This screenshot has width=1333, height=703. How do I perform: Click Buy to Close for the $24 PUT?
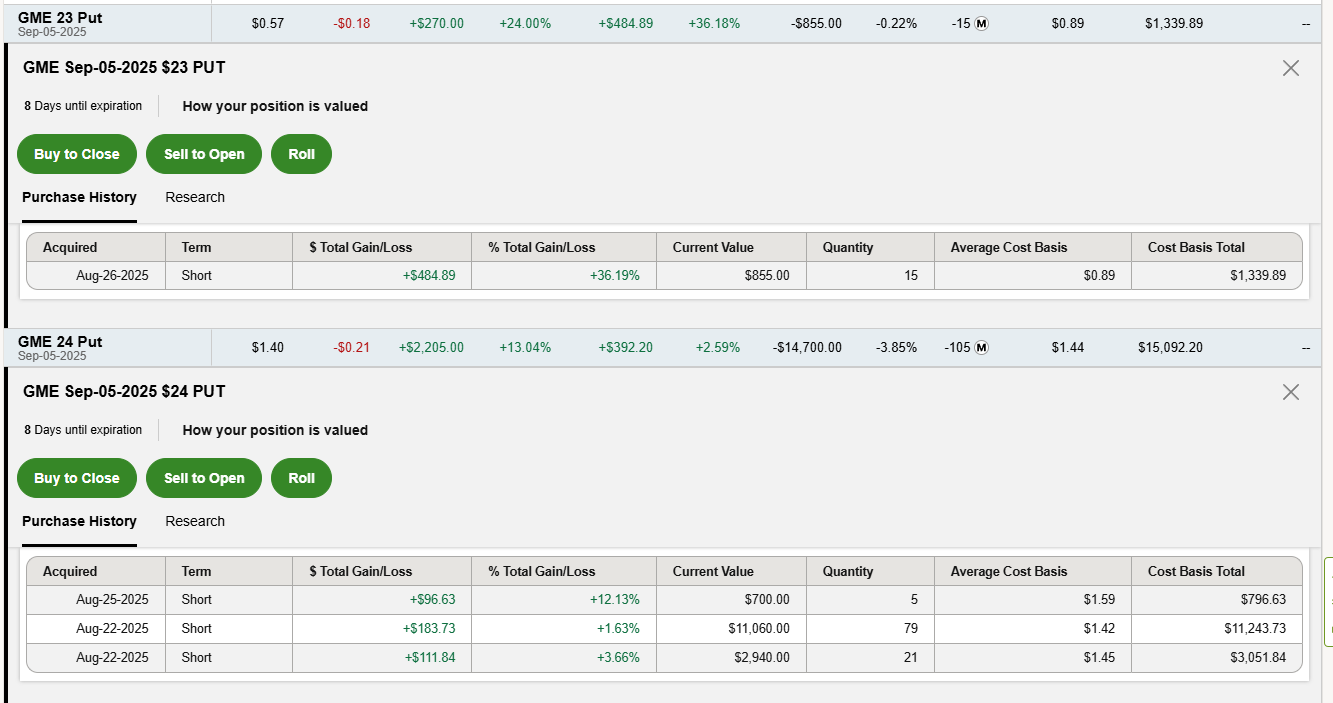coord(77,478)
